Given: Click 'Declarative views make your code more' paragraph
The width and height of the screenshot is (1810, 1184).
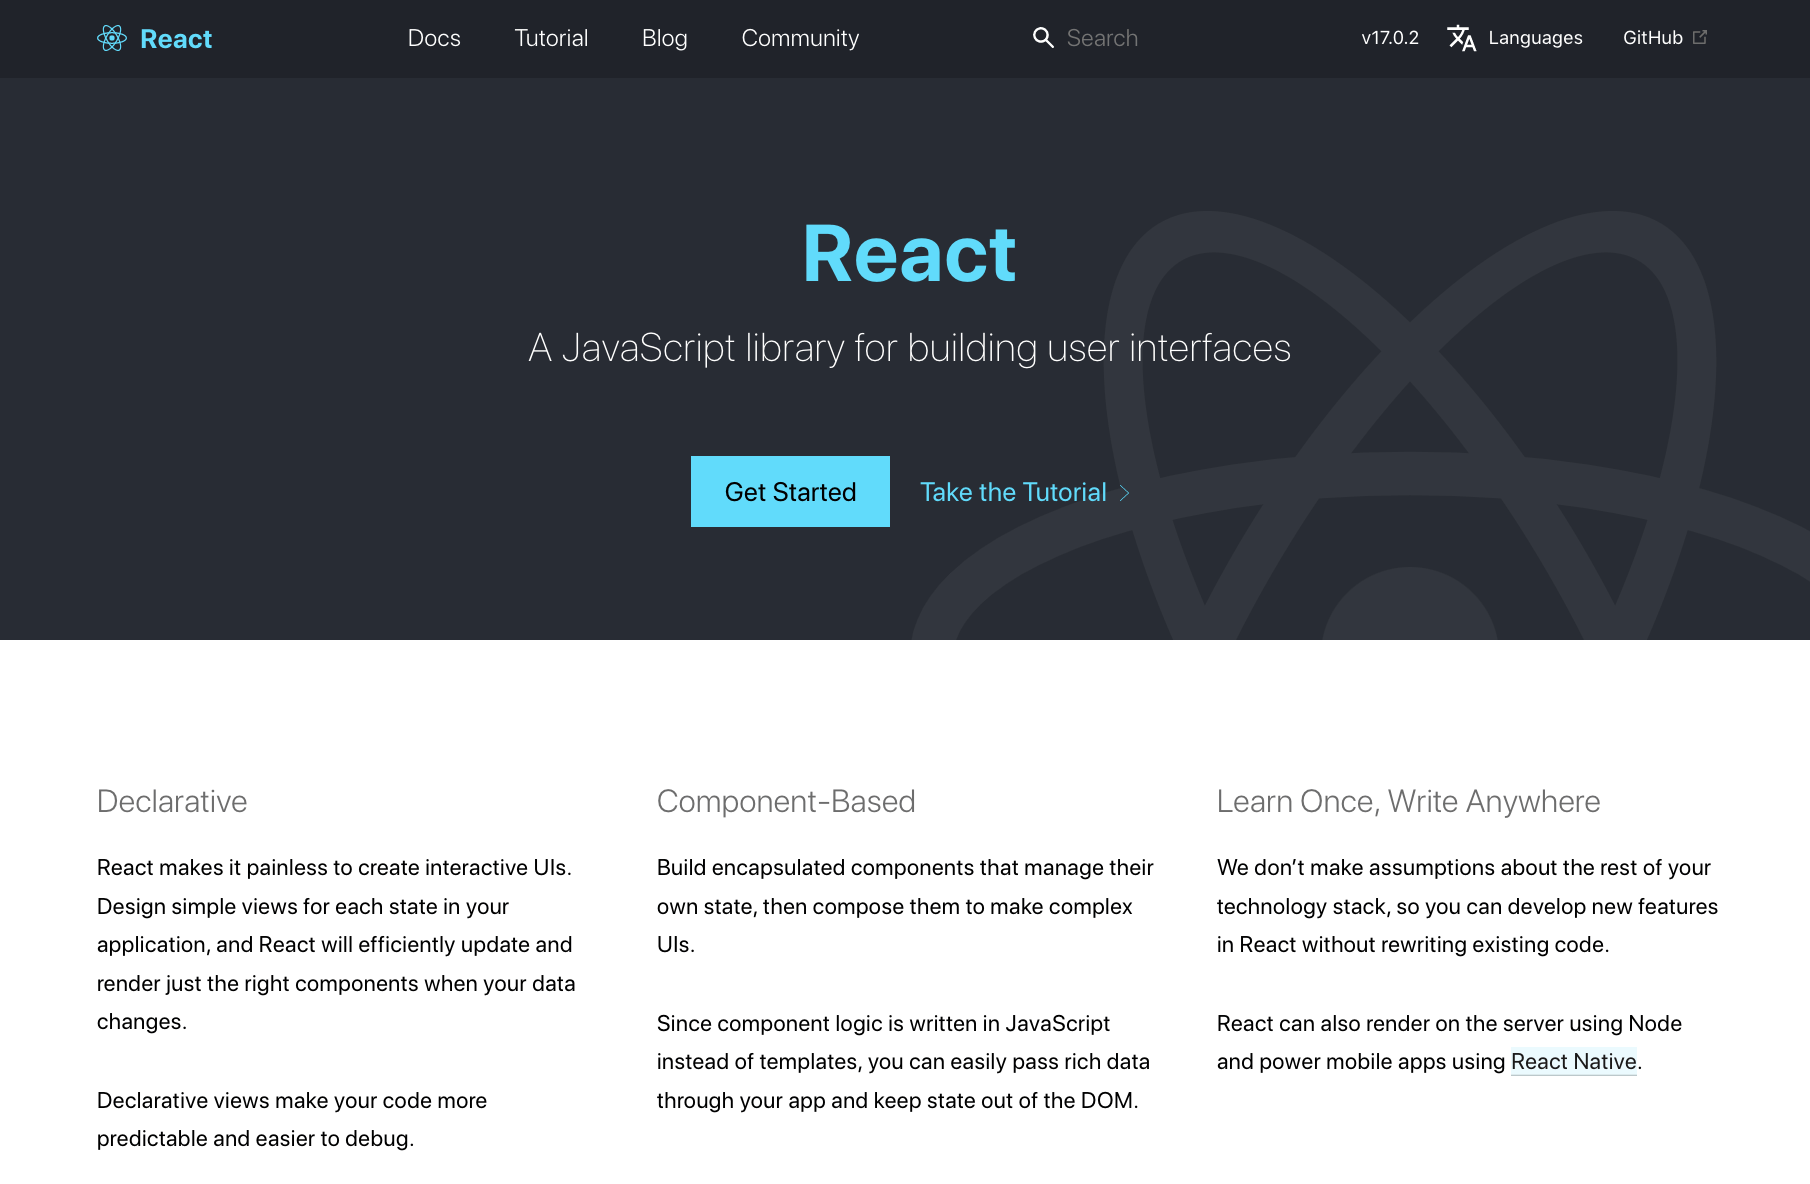Looking at the screenshot, I should [292, 1120].
